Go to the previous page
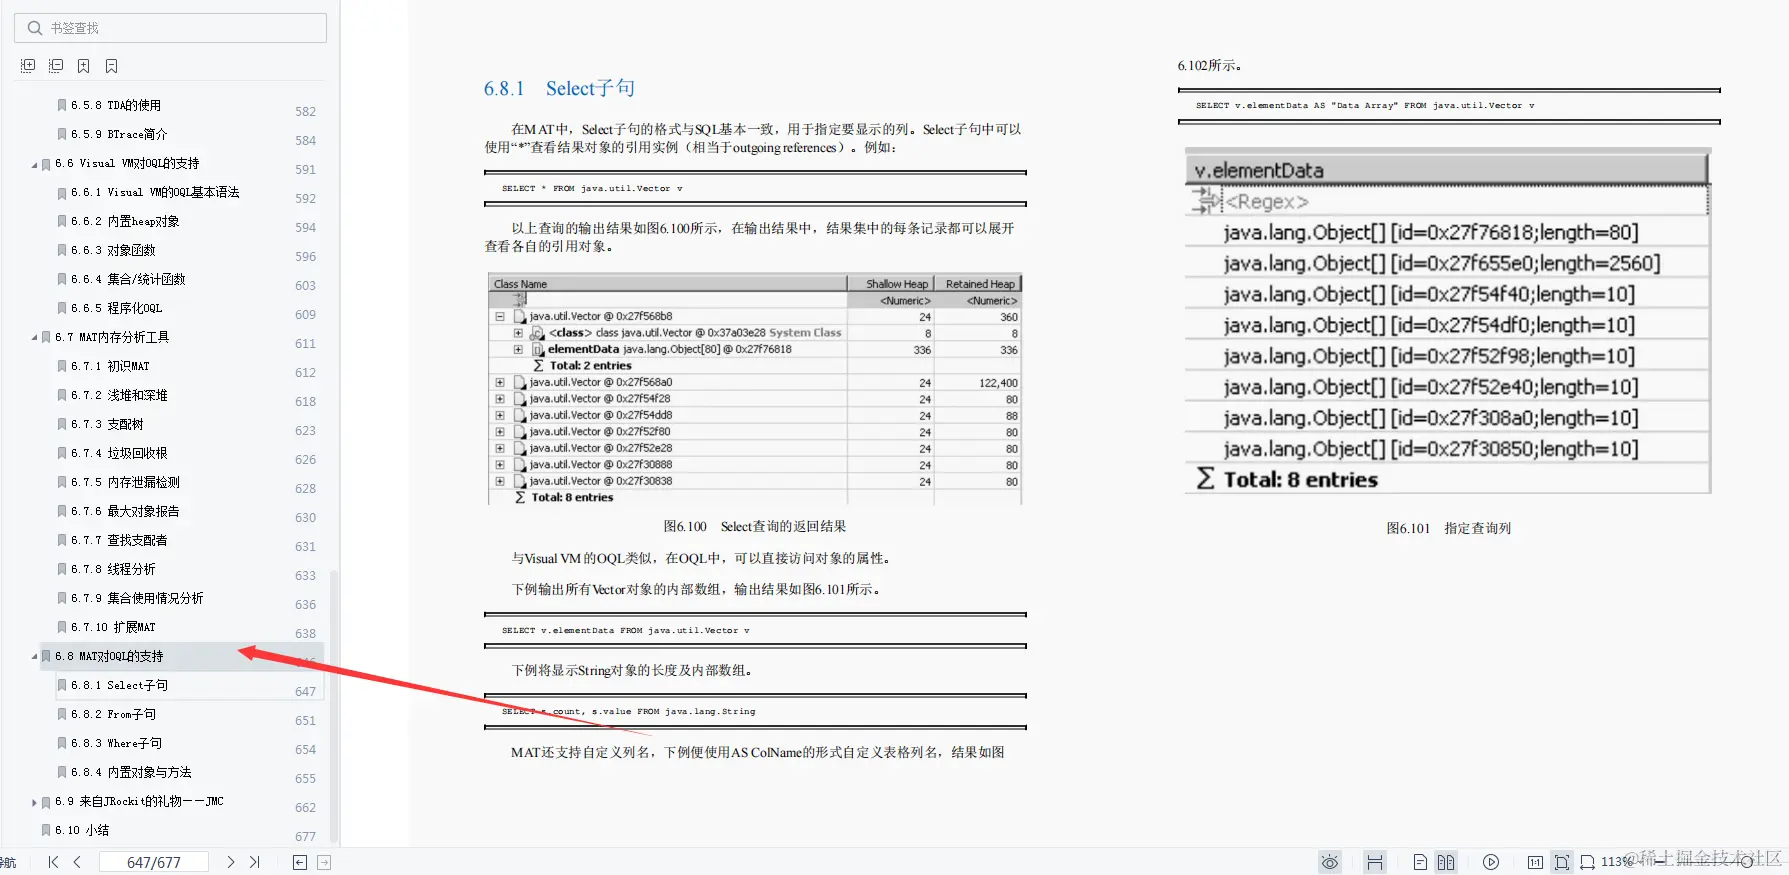The image size is (1789, 875). (77, 862)
